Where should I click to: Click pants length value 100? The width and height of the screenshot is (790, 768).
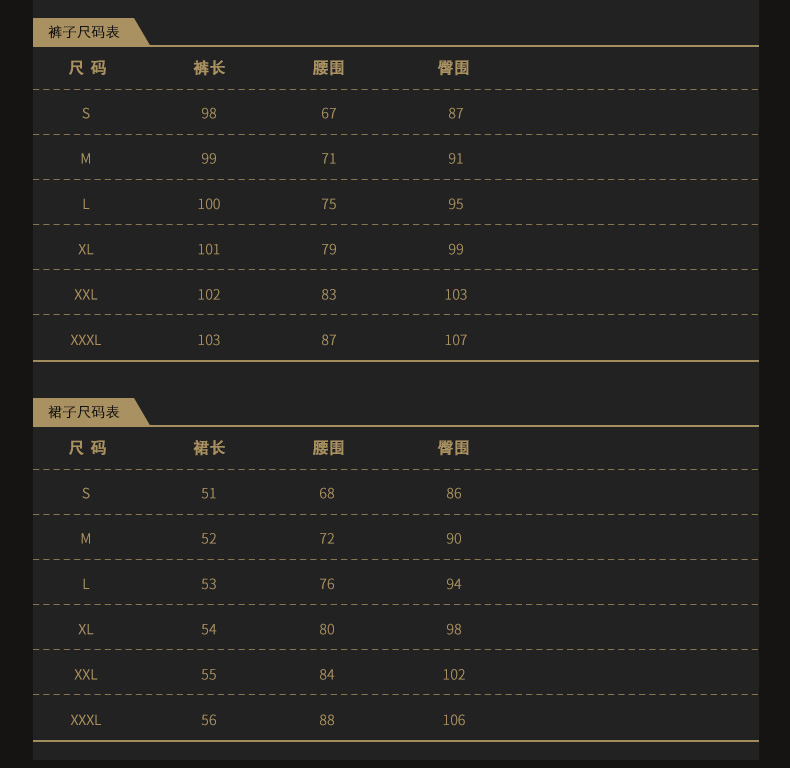[x=209, y=204]
